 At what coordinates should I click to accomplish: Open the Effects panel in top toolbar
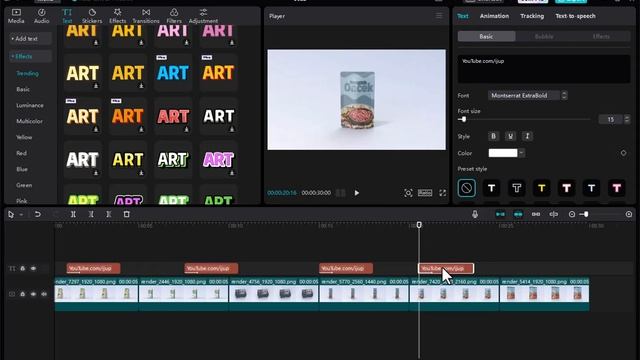pos(118,16)
